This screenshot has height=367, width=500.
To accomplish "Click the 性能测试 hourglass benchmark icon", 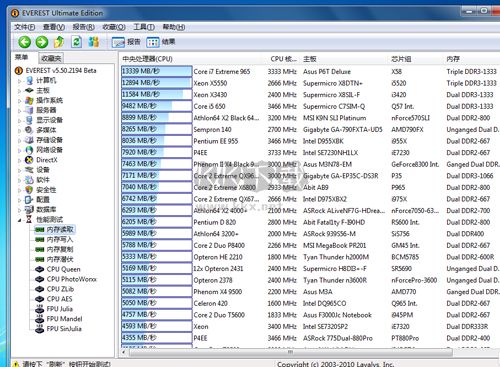I will pyautogui.click(x=29, y=219).
